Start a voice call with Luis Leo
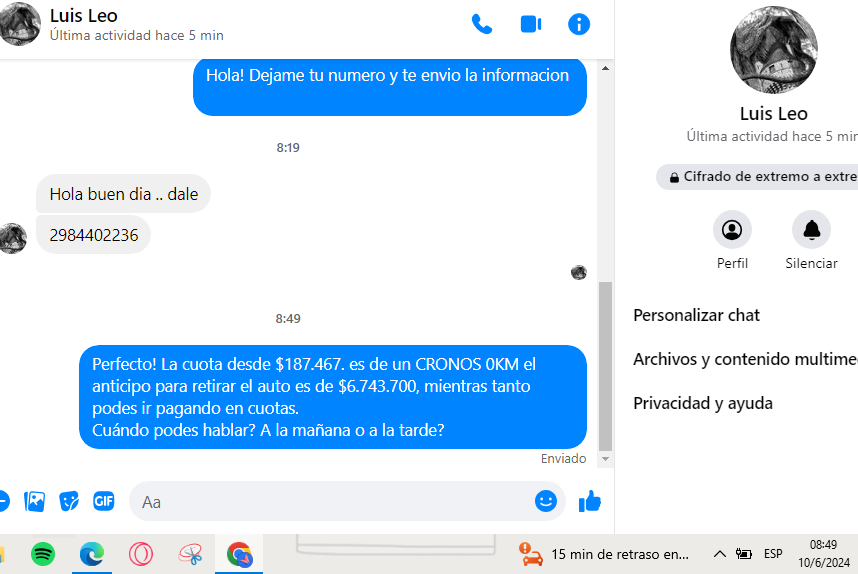This screenshot has height=574, width=858. click(482, 24)
